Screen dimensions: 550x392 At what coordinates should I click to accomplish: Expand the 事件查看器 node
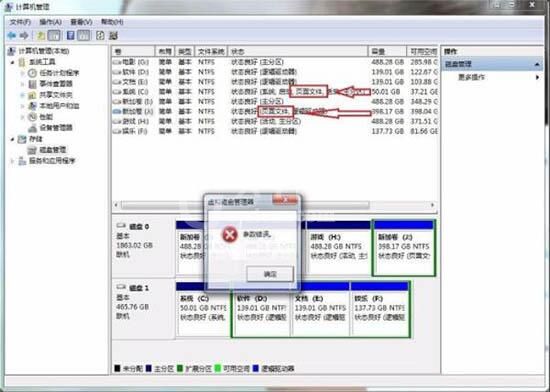pos(23,84)
